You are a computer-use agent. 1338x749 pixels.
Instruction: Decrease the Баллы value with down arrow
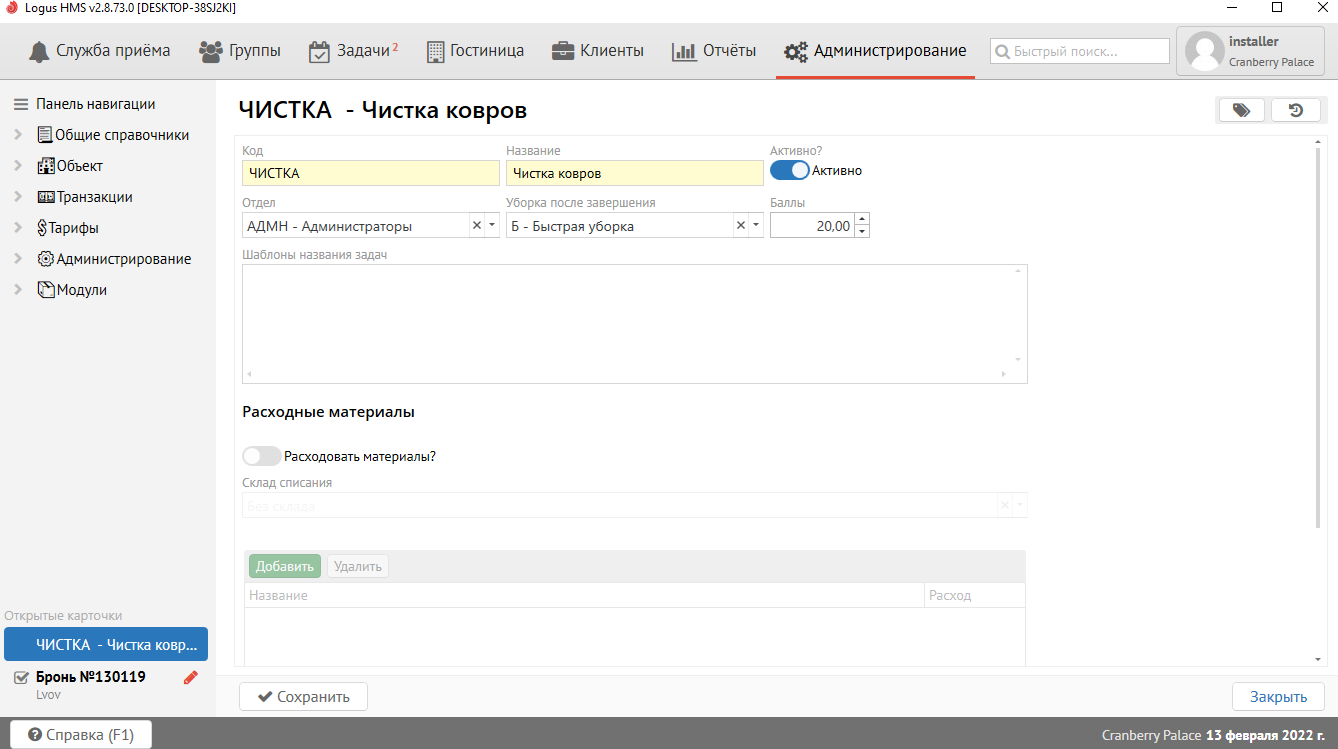[863, 232]
